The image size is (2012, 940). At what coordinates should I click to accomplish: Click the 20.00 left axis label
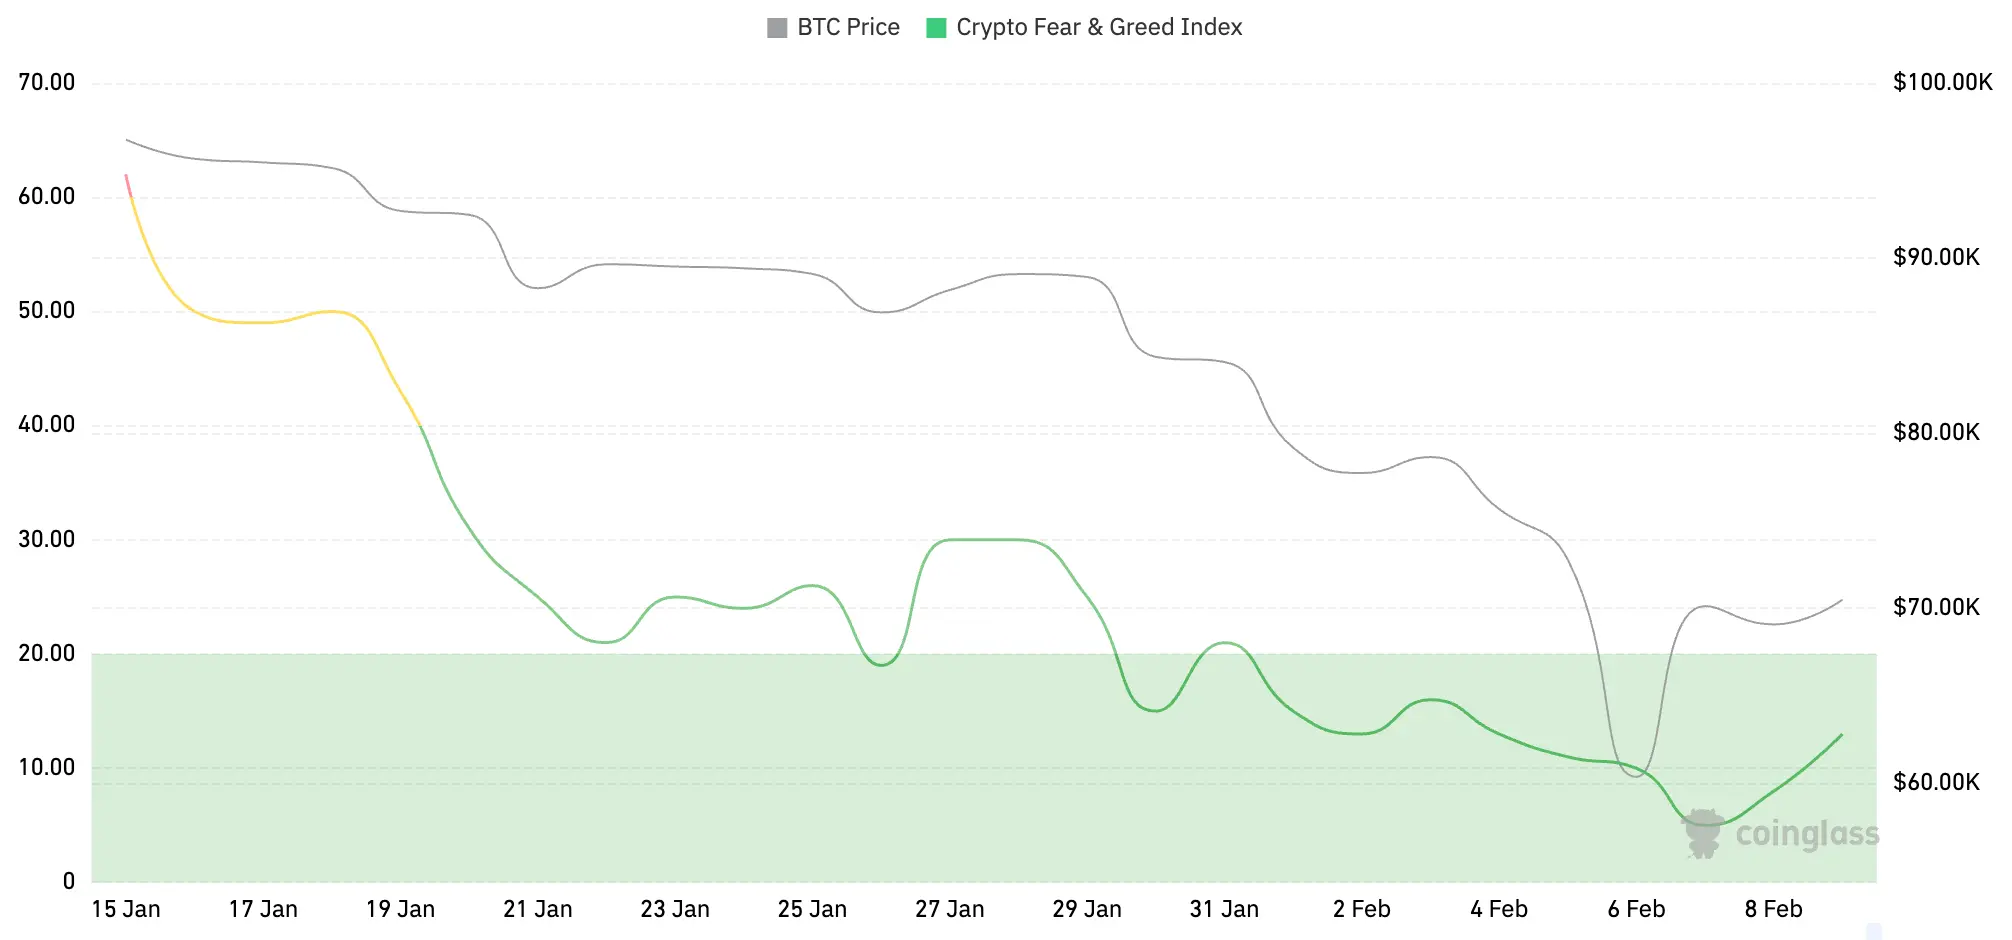[47, 653]
